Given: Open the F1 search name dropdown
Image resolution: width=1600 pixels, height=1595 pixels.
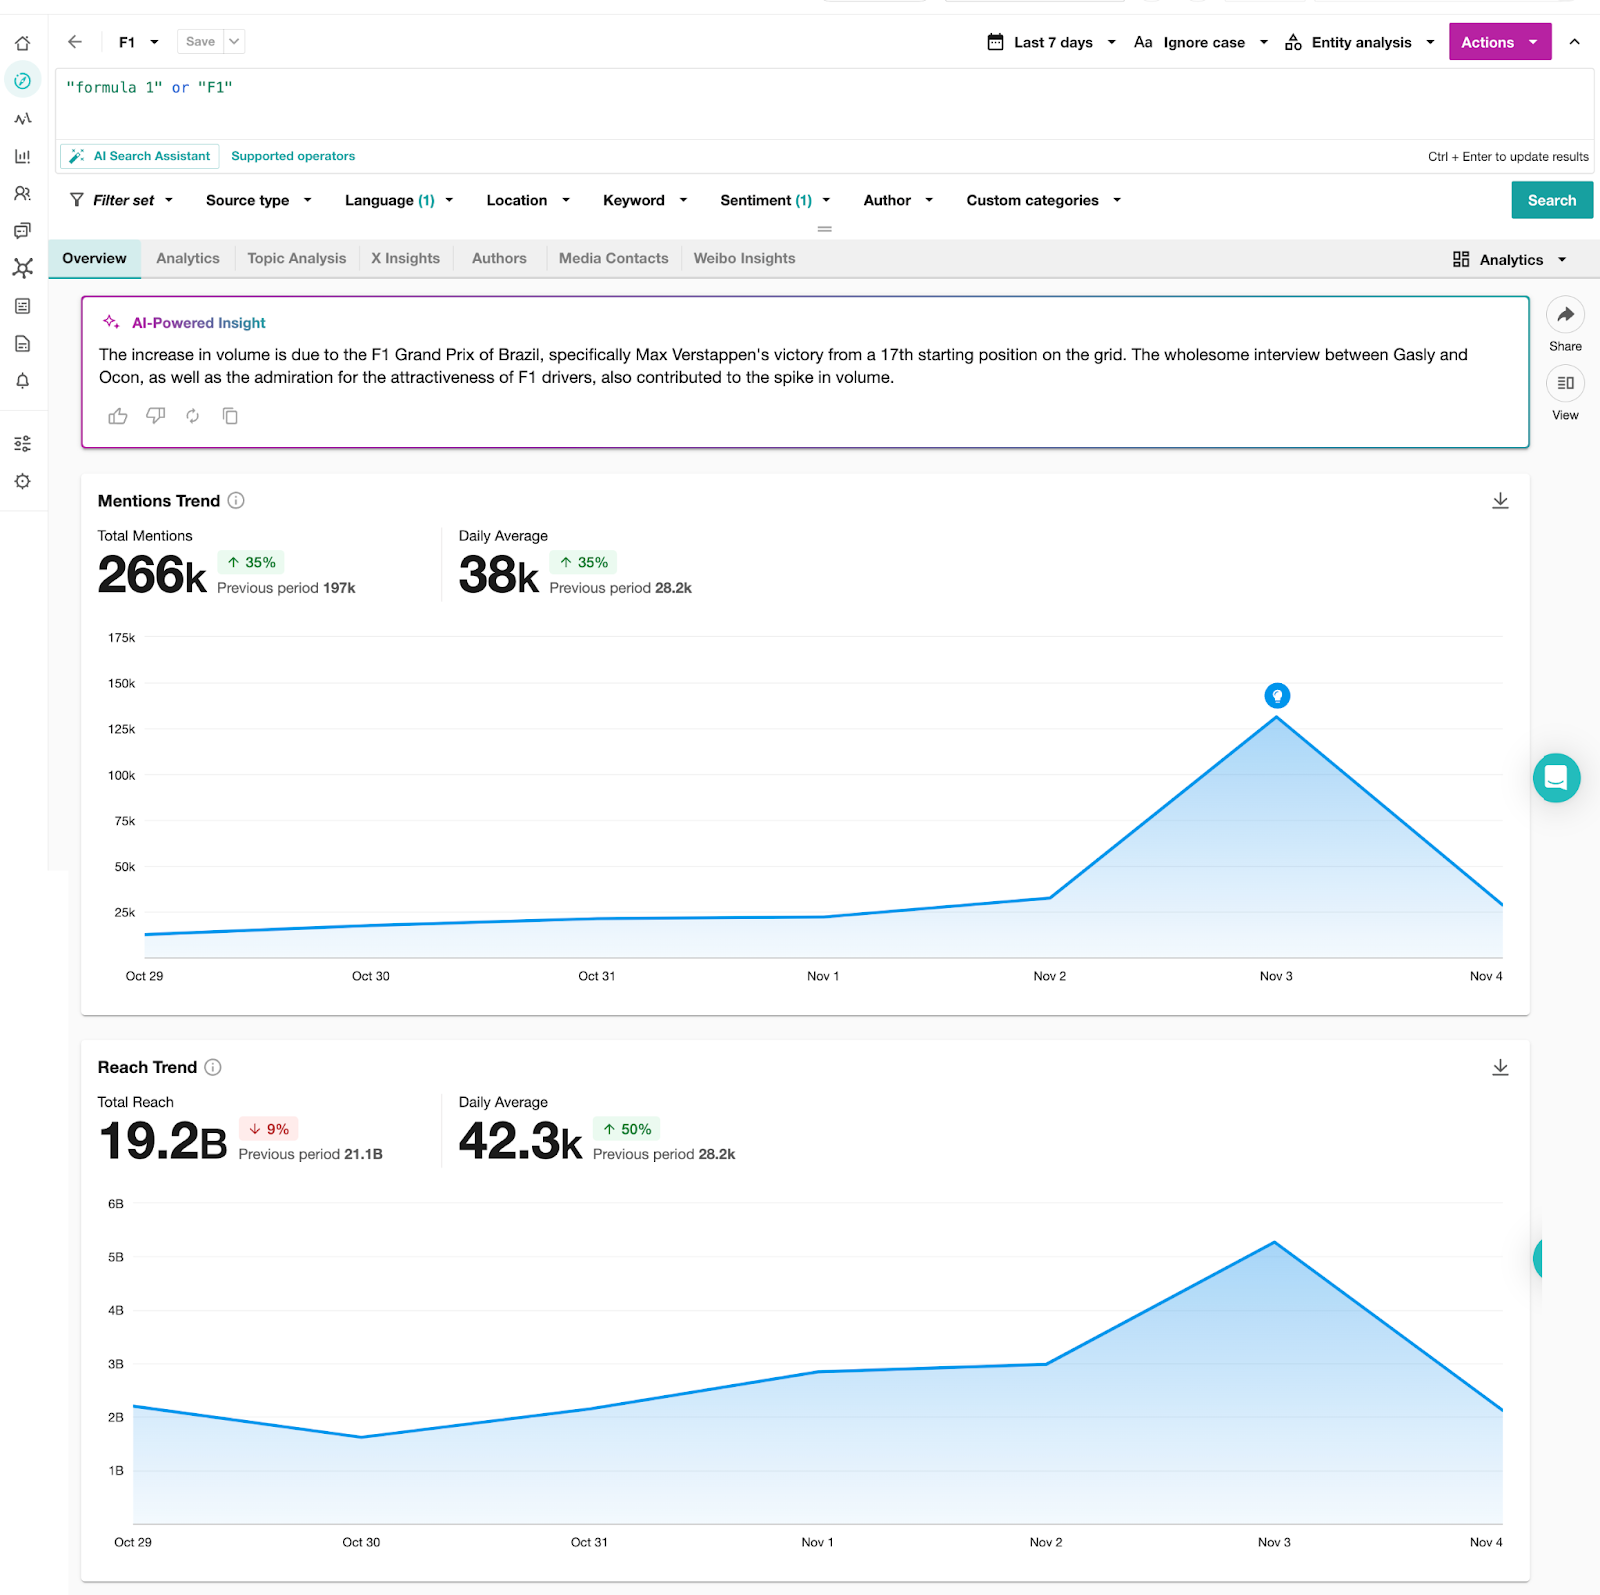Looking at the screenshot, I should [x=138, y=42].
